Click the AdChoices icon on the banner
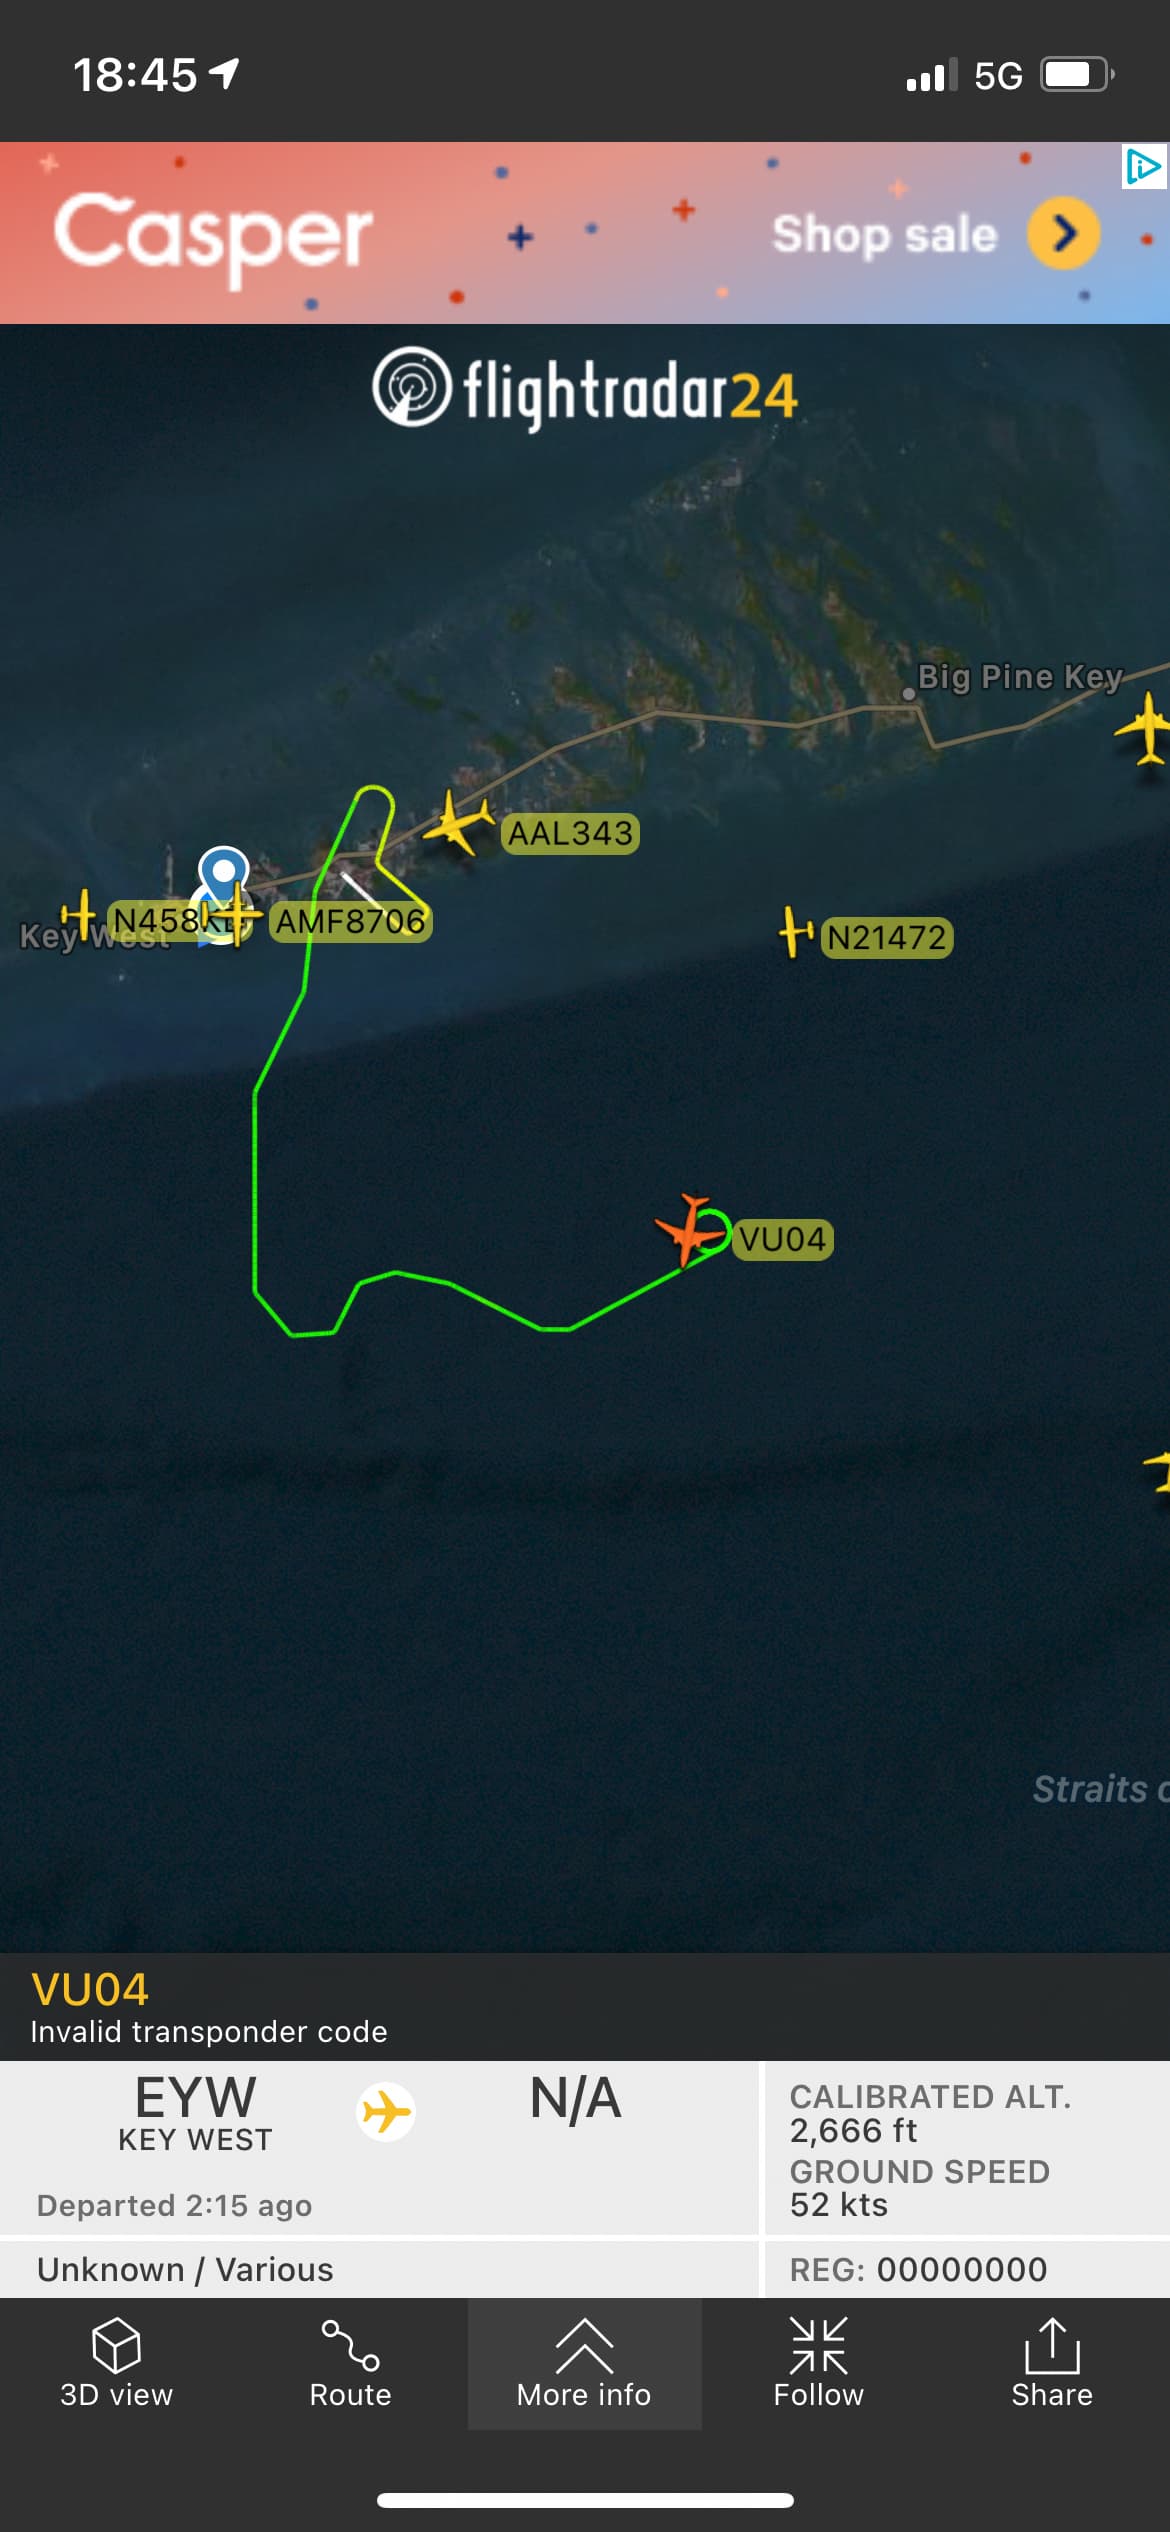1170x2532 pixels. (1144, 166)
